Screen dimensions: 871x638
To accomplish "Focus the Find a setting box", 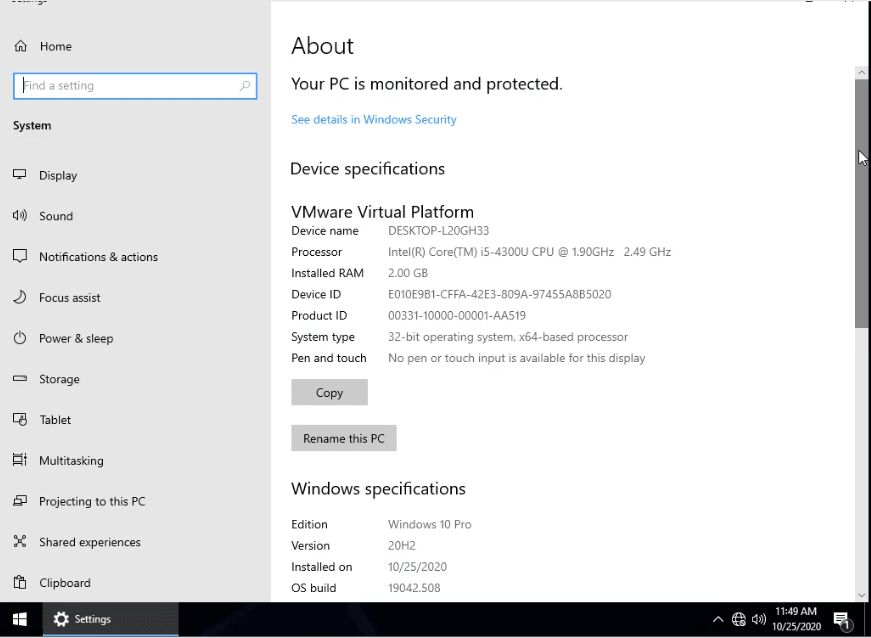I will coord(135,86).
